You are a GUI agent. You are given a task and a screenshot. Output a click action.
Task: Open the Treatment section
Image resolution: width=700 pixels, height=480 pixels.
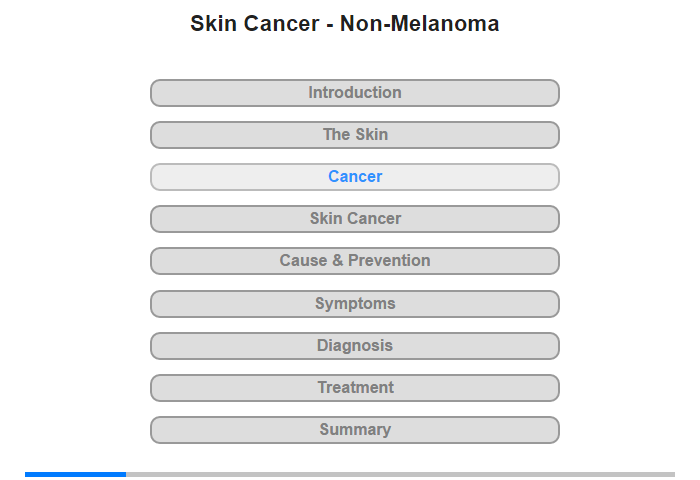[355, 388]
